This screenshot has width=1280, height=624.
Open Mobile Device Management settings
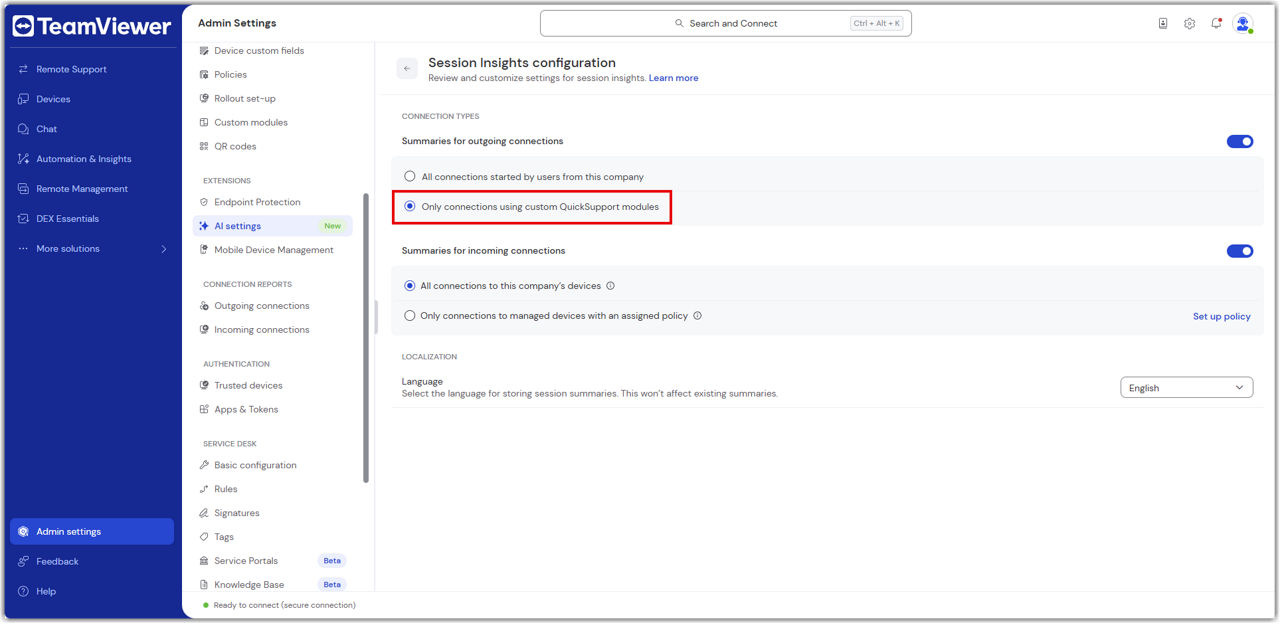tap(272, 250)
